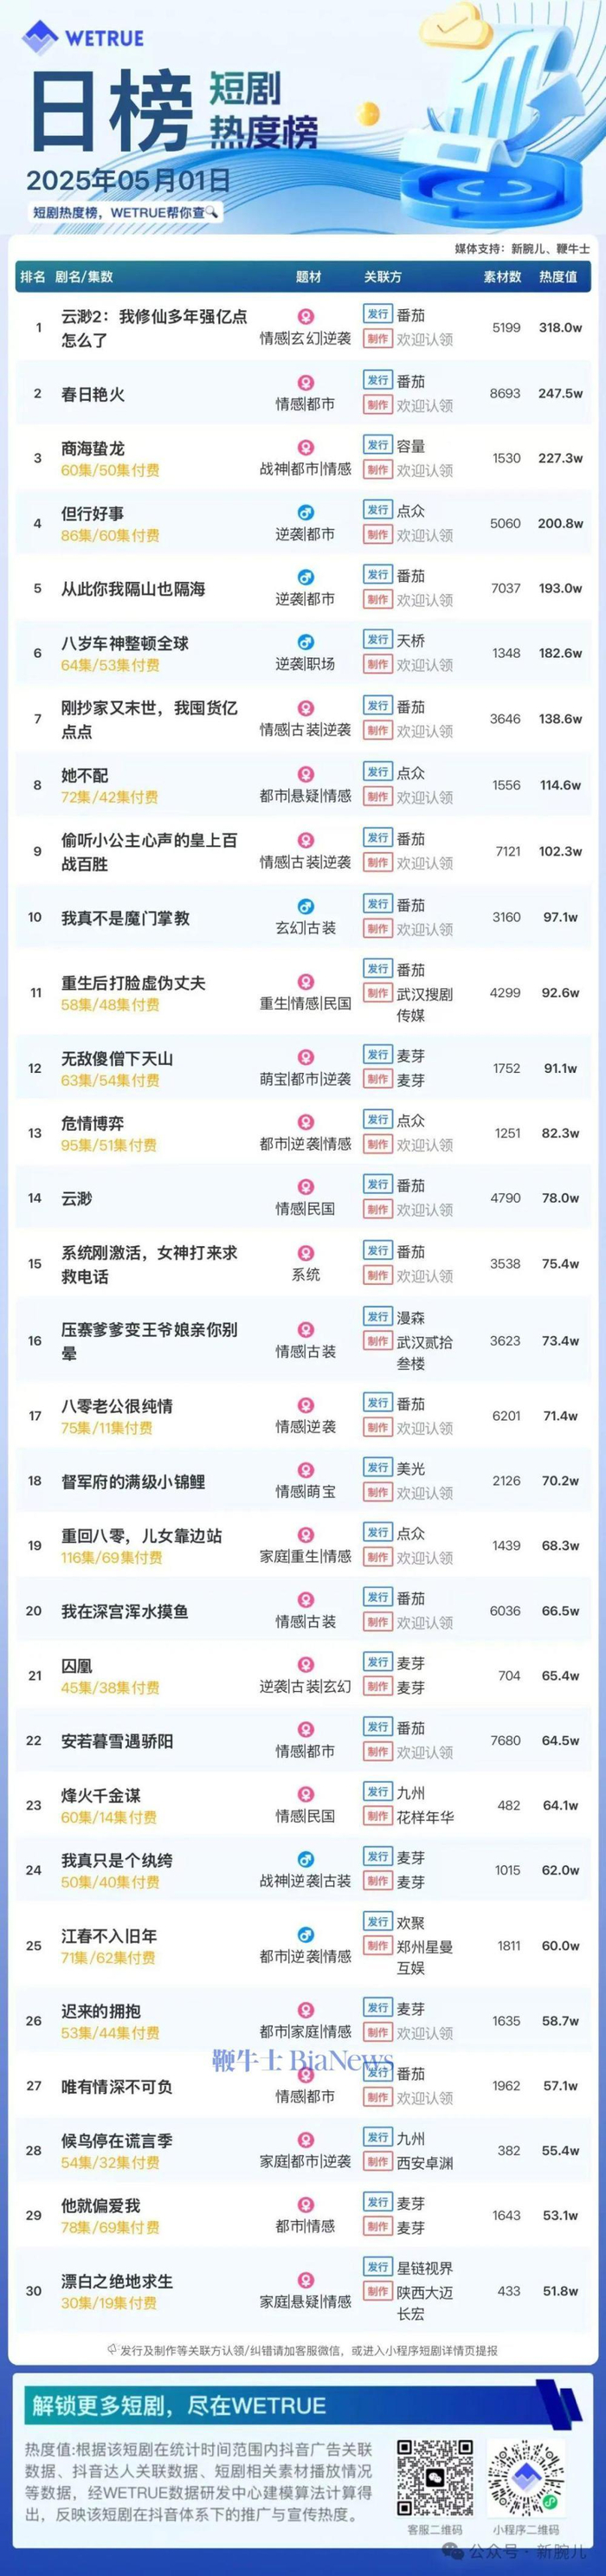This screenshot has height=2576, width=606.
Task: Click the female icon for 囚凰
Action: tap(306, 1663)
